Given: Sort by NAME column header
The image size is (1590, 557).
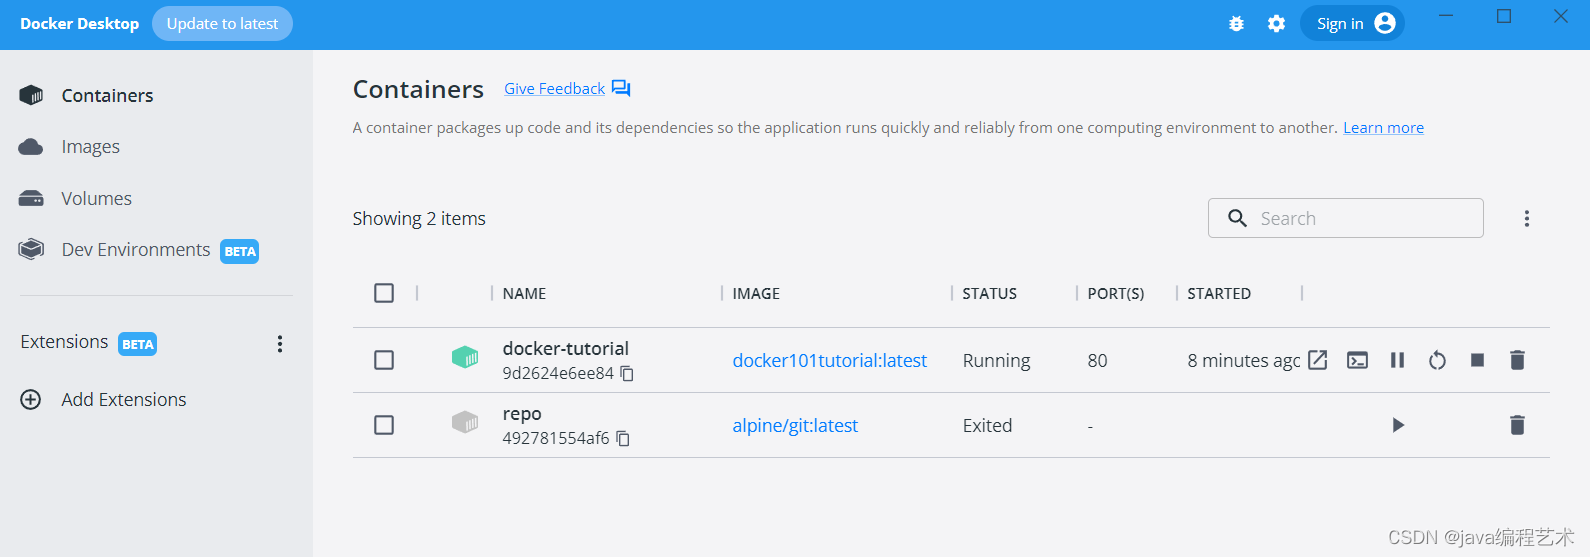Looking at the screenshot, I should (524, 294).
